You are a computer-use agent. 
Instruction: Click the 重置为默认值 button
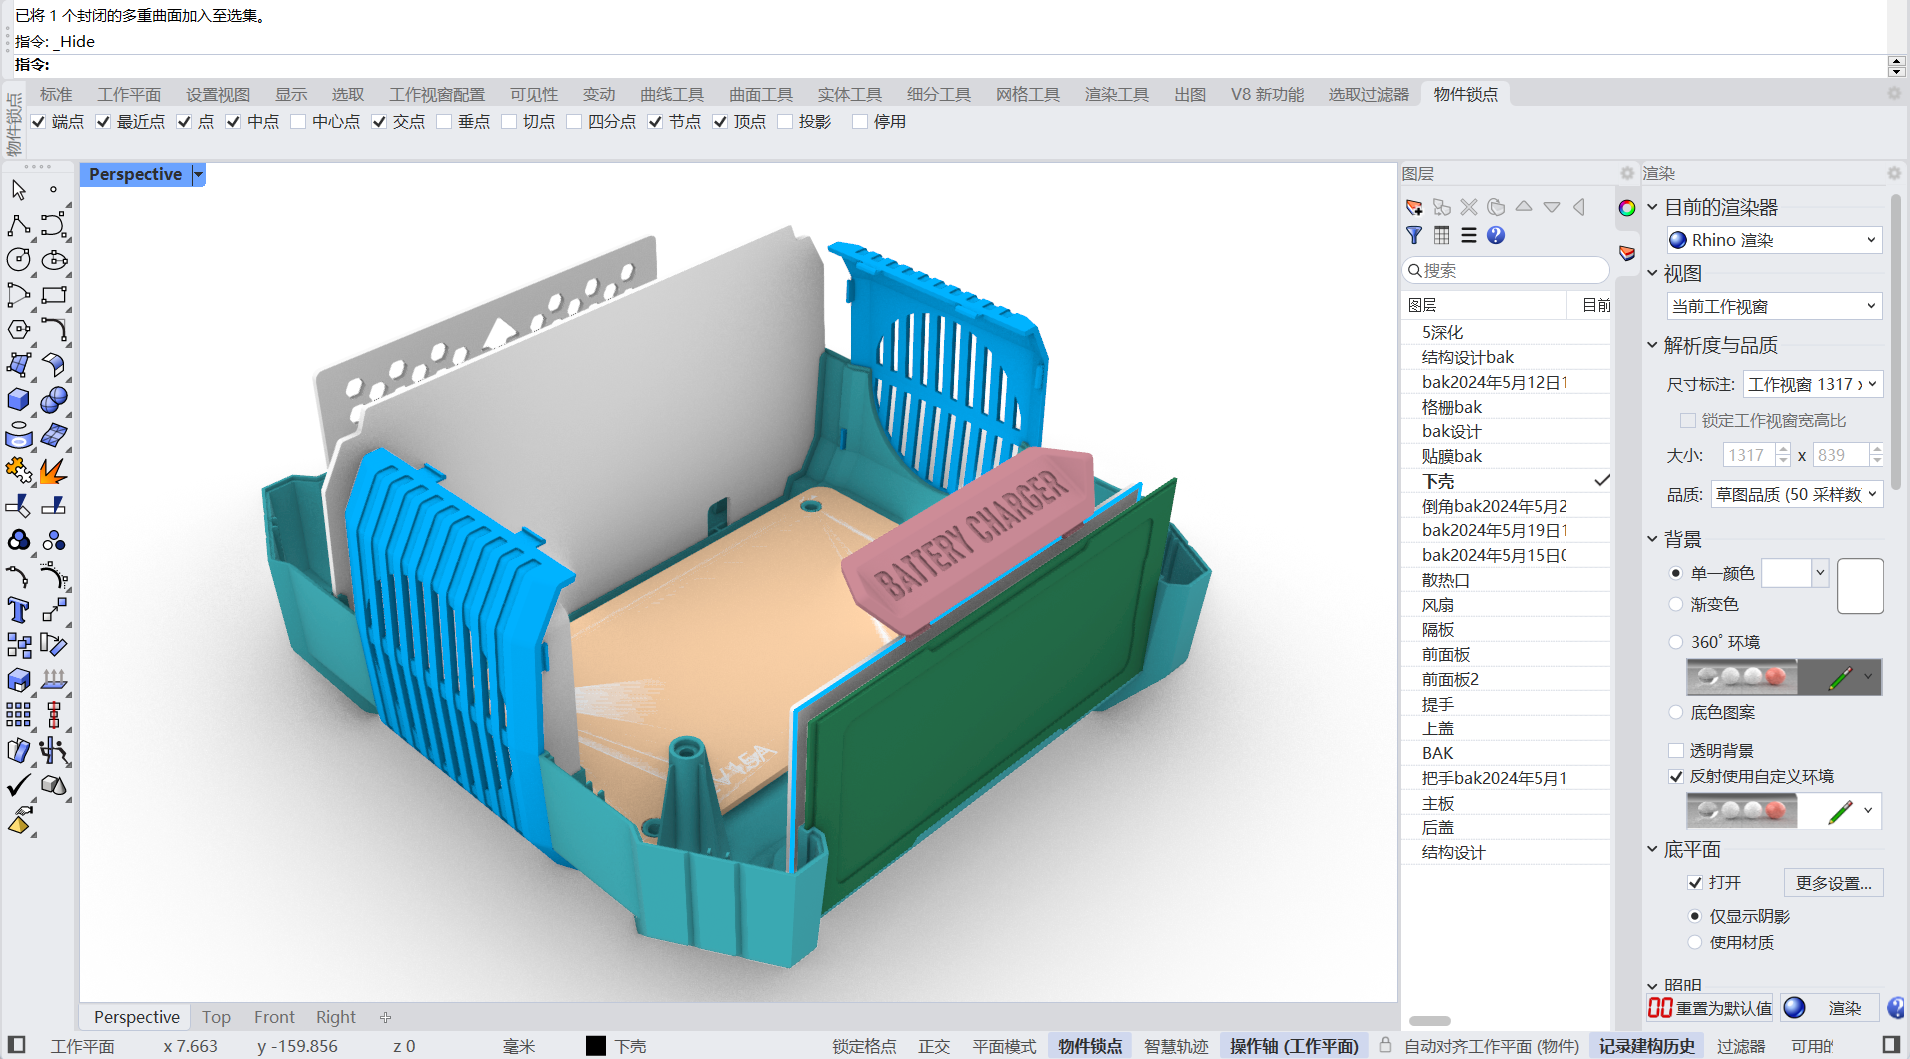pyautogui.click(x=1710, y=1008)
